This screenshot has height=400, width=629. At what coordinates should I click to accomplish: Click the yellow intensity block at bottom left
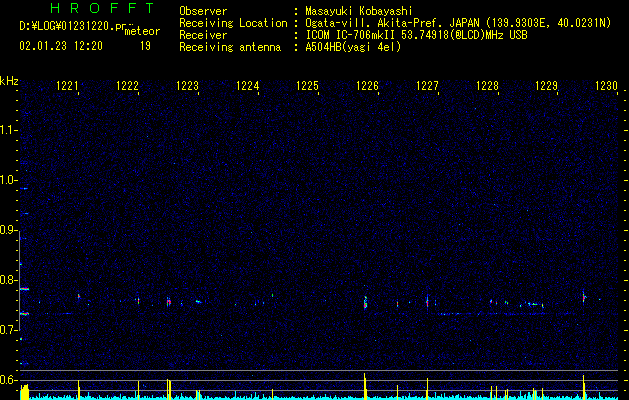click(24, 392)
